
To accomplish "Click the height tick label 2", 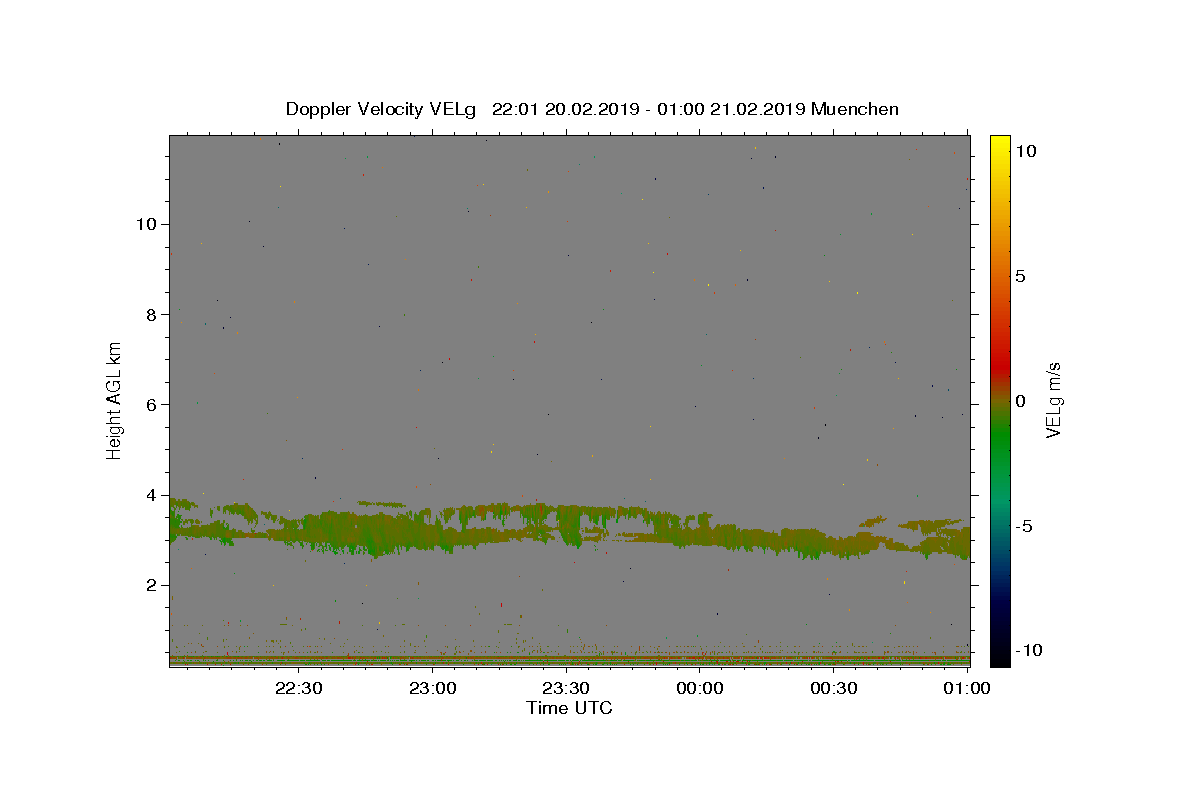I will 150,585.
